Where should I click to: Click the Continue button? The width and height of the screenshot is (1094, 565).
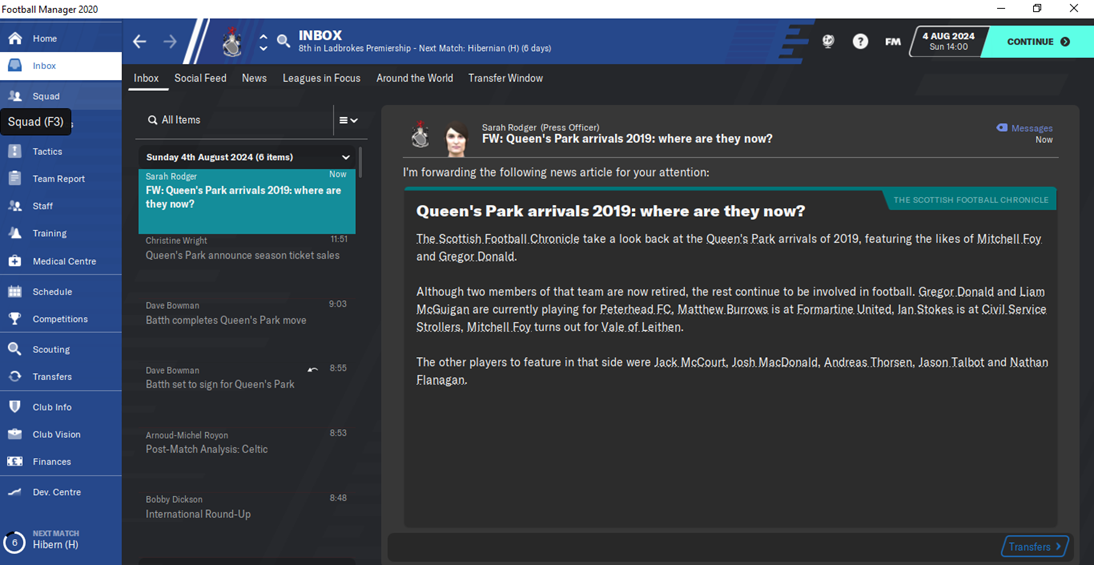(x=1035, y=42)
